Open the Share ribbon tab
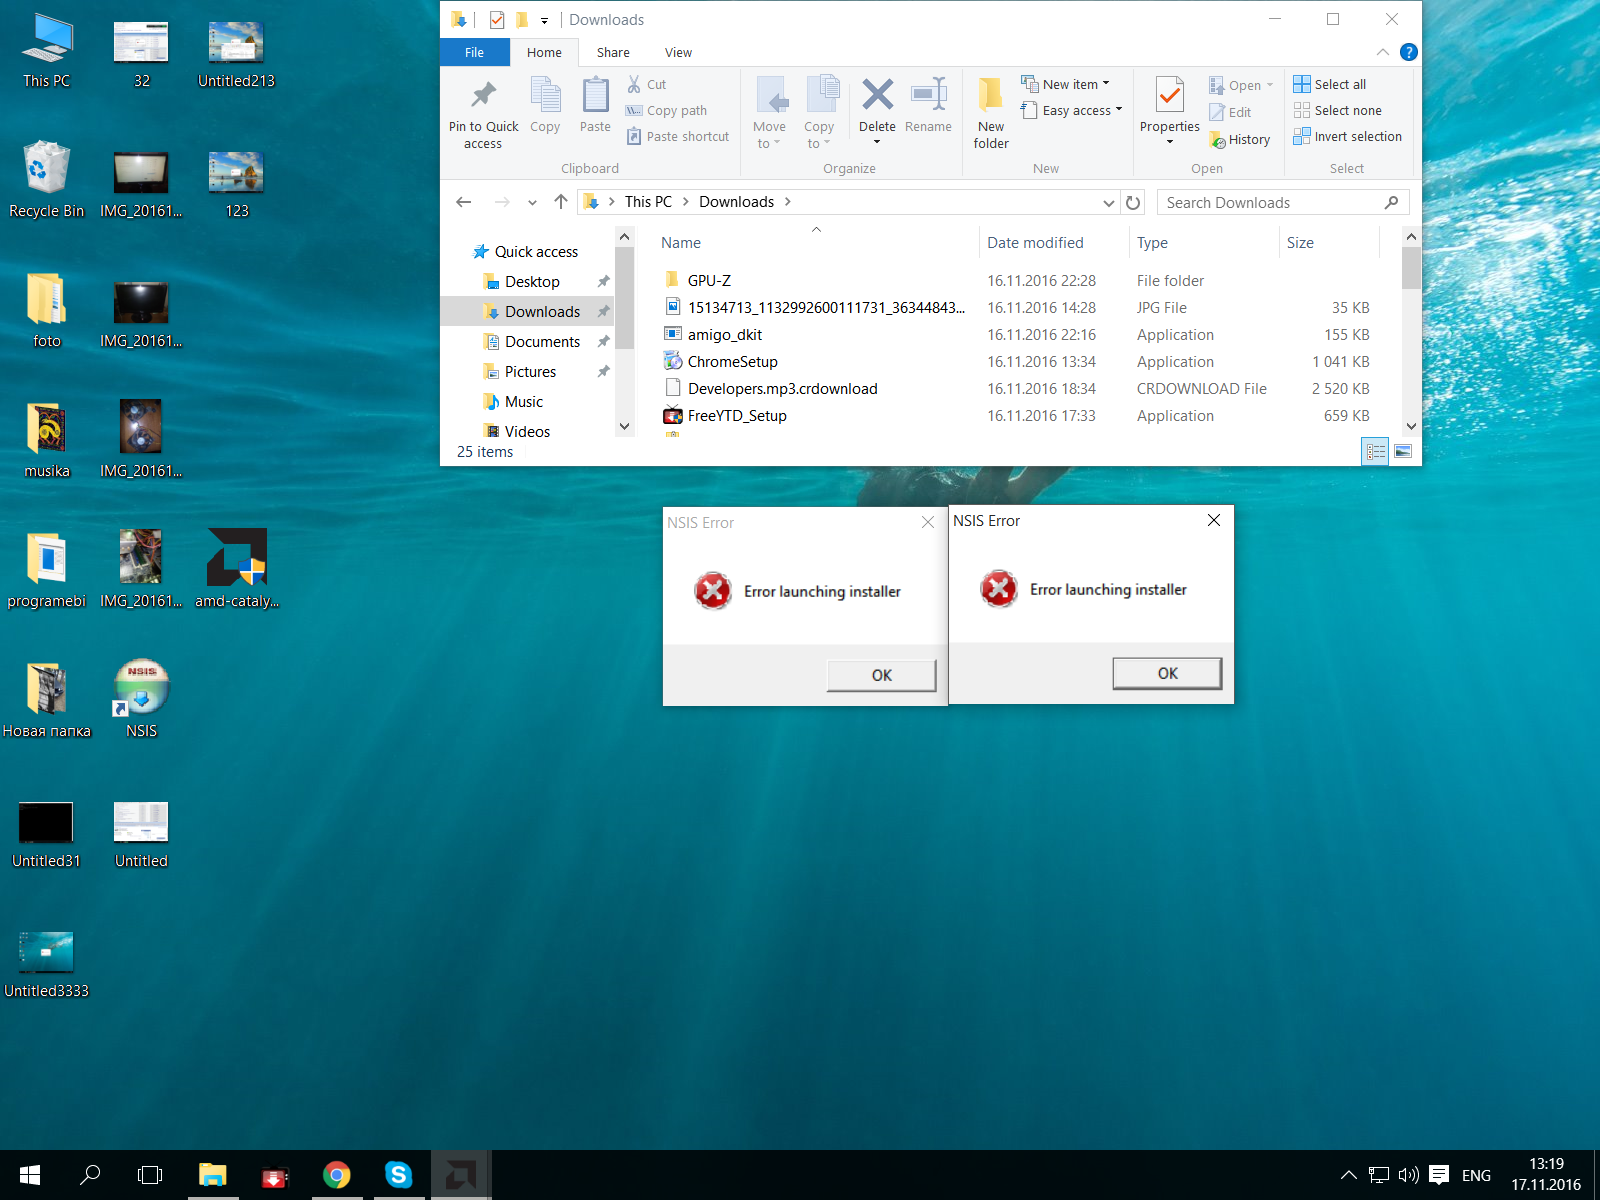Image resolution: width=1600 pixels, height=1200 pixels. tap(613, 53)
